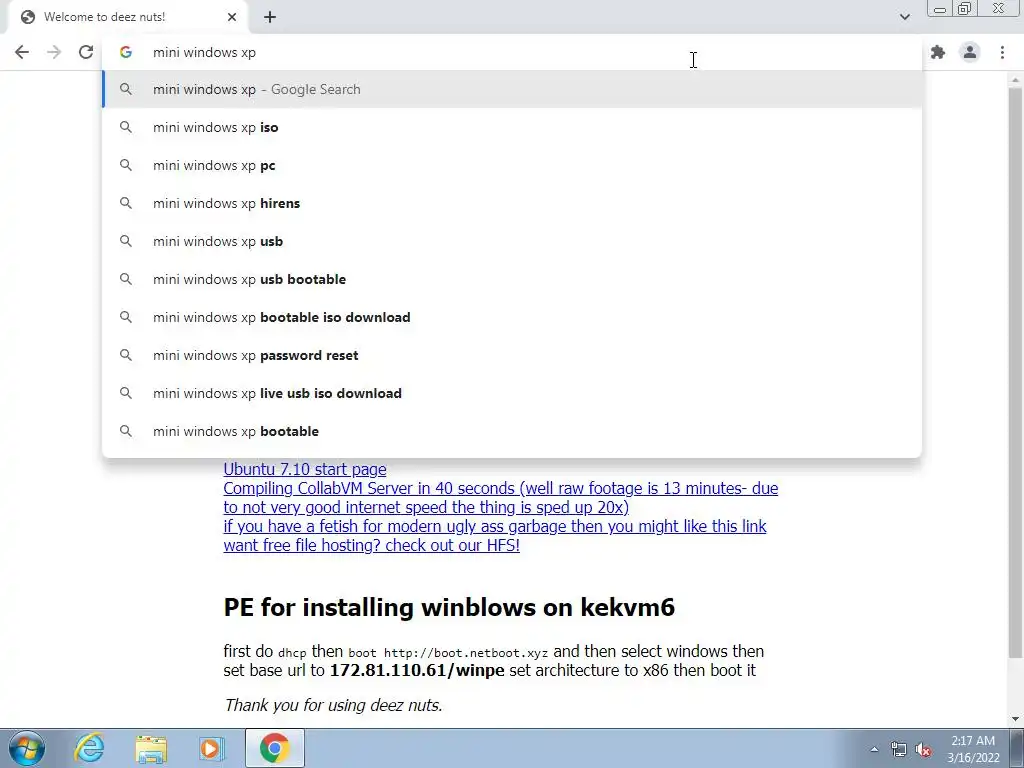Screen dimensions: 1024x768
Task: Open the 'modern ugly ass garbage' link
Action: [x=495, y=526]
